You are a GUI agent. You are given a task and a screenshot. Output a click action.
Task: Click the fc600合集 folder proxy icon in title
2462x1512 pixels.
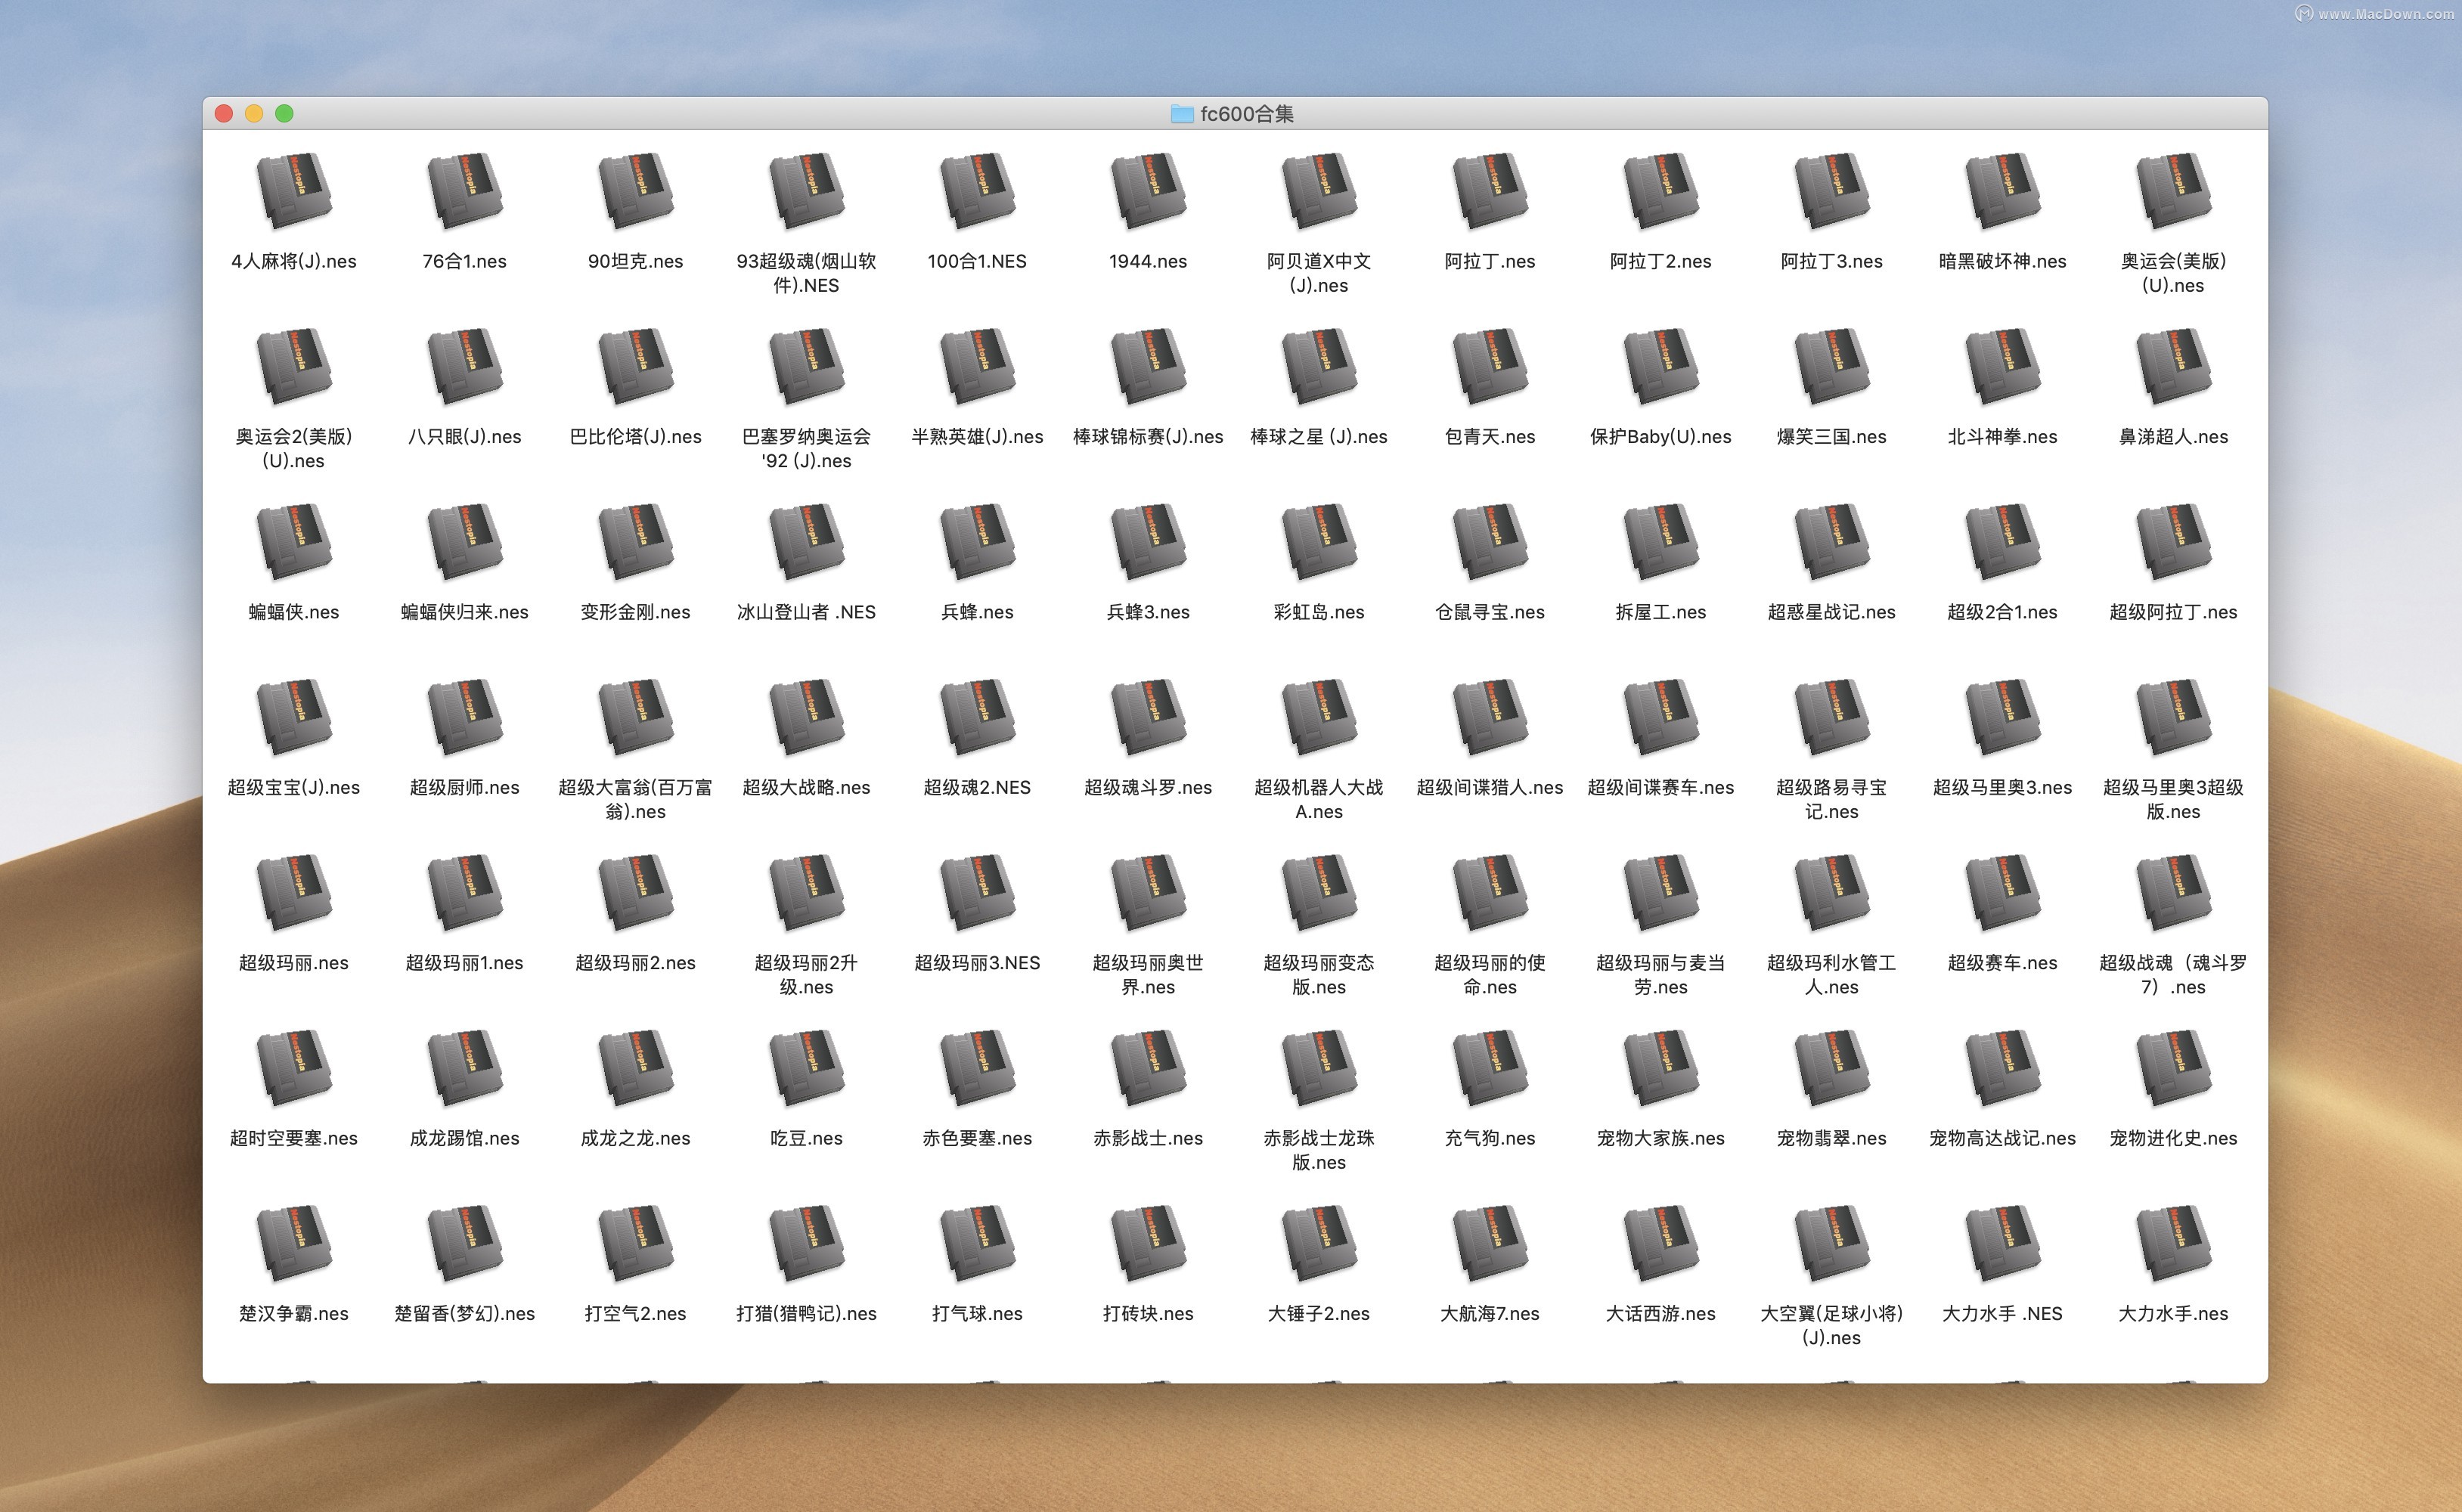[x=1182, y=114]
